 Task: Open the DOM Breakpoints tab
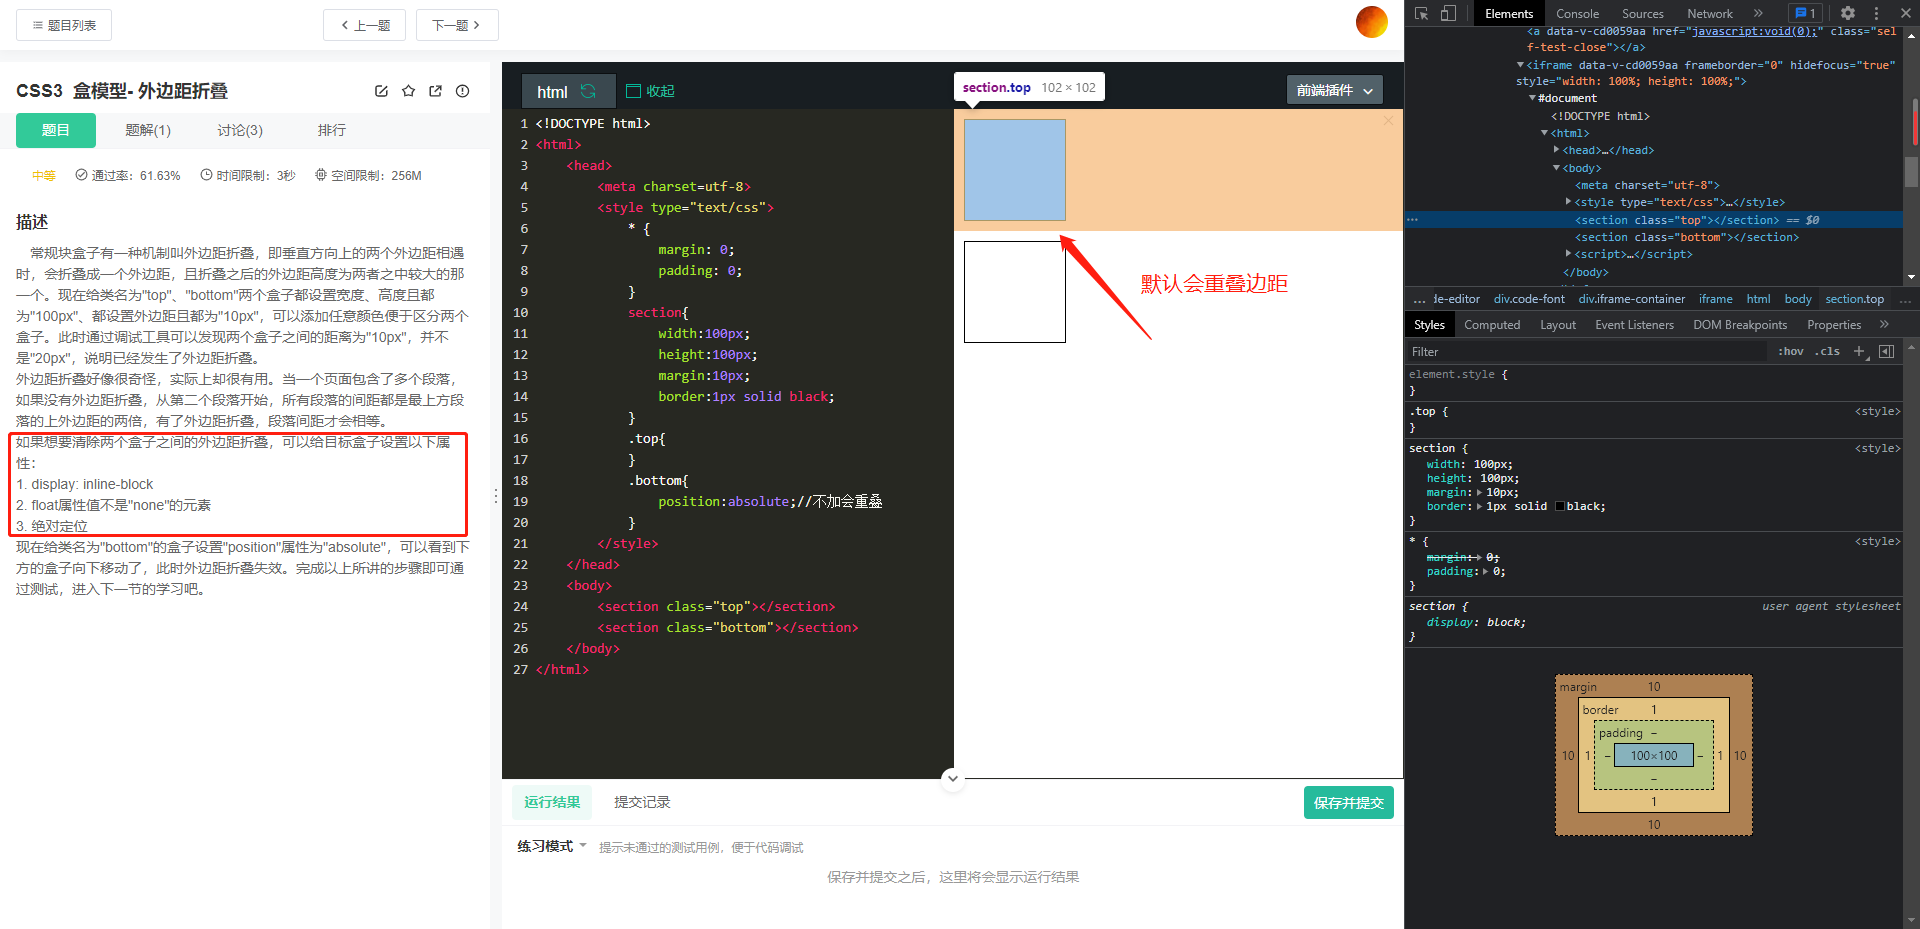(1740, 325)
